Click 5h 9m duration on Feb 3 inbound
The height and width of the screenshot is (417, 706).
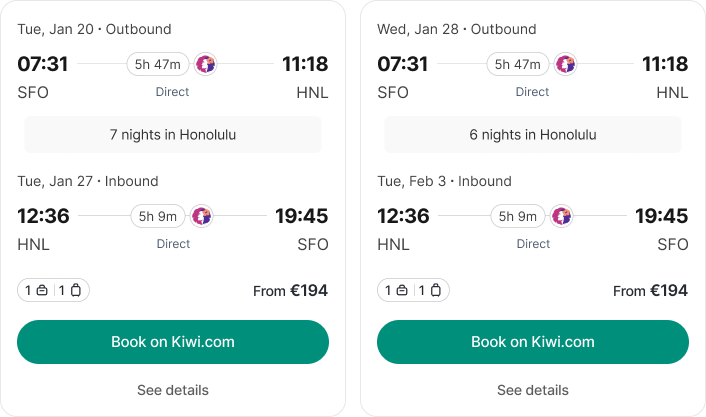click(517, 216)
